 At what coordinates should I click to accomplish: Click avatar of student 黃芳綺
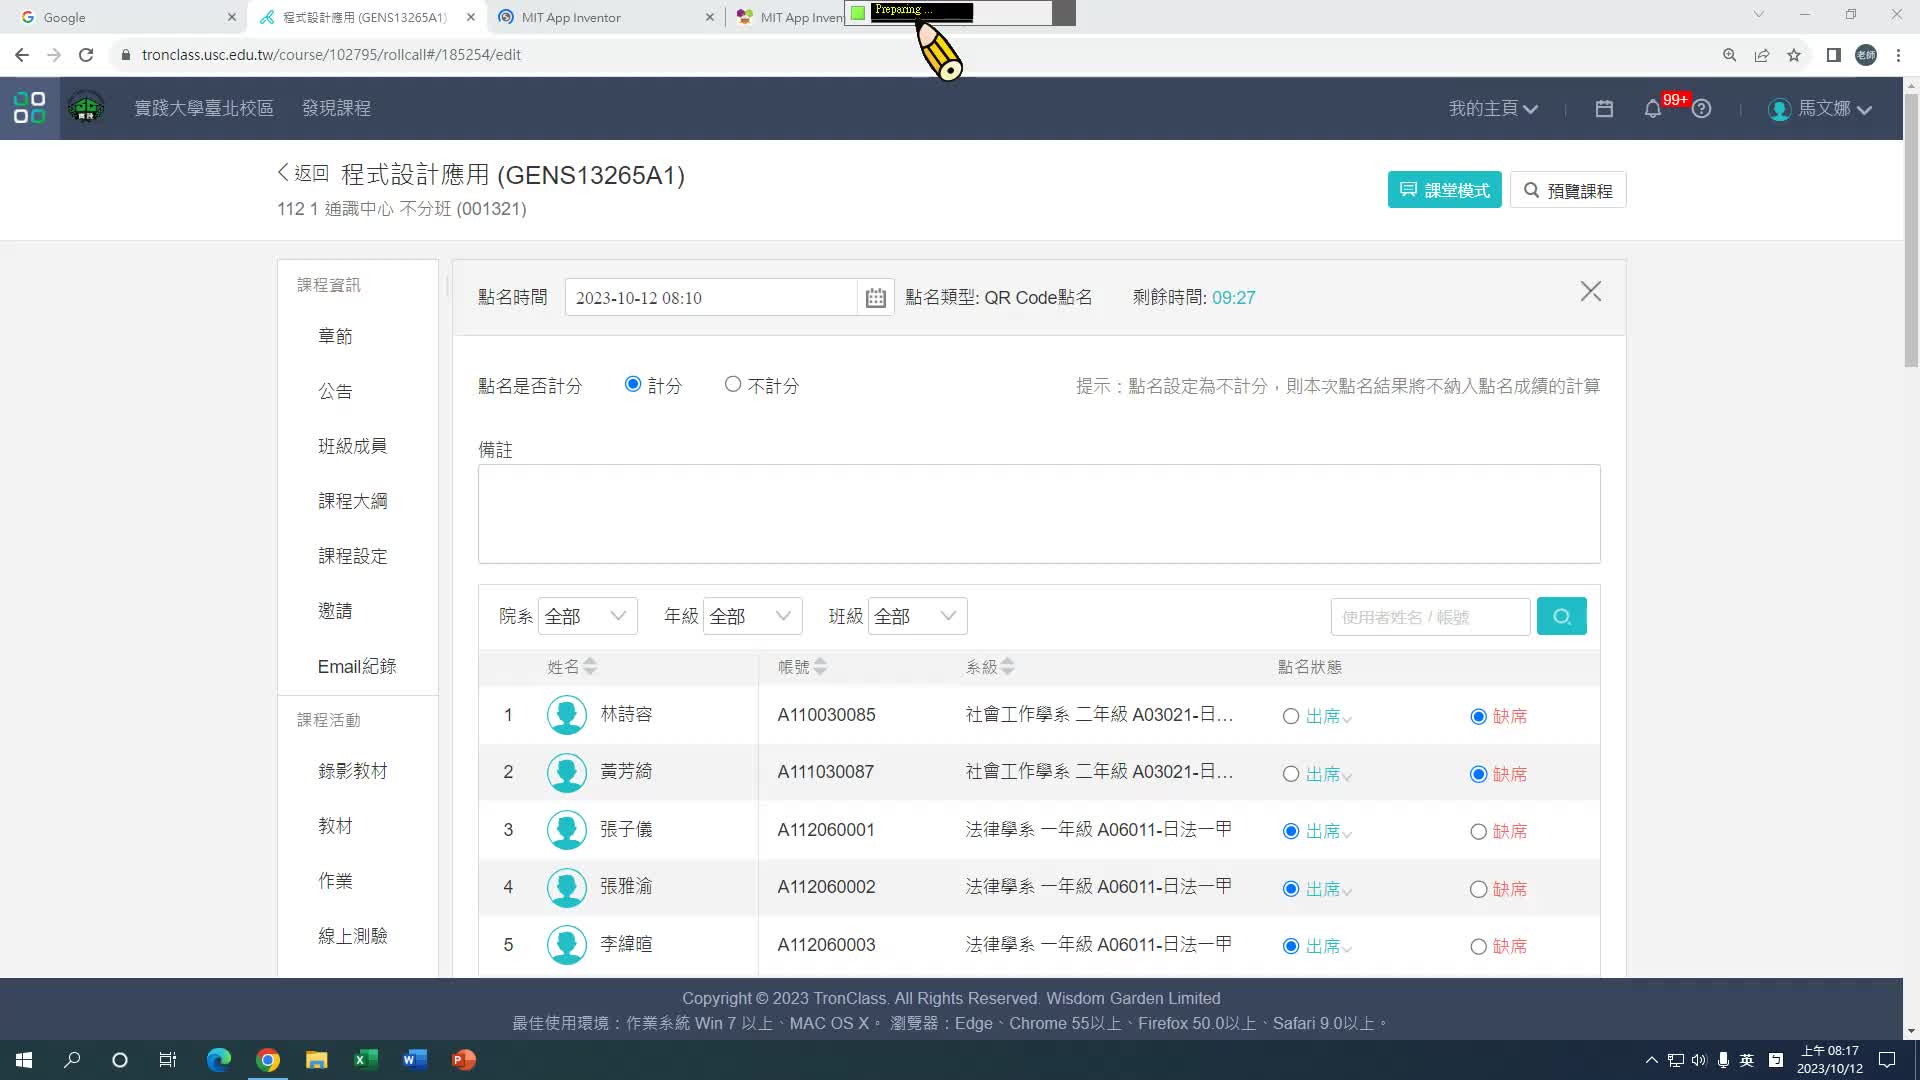point(566,772)
